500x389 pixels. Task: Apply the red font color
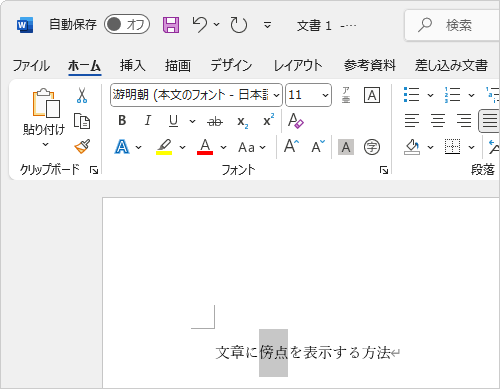205,147
